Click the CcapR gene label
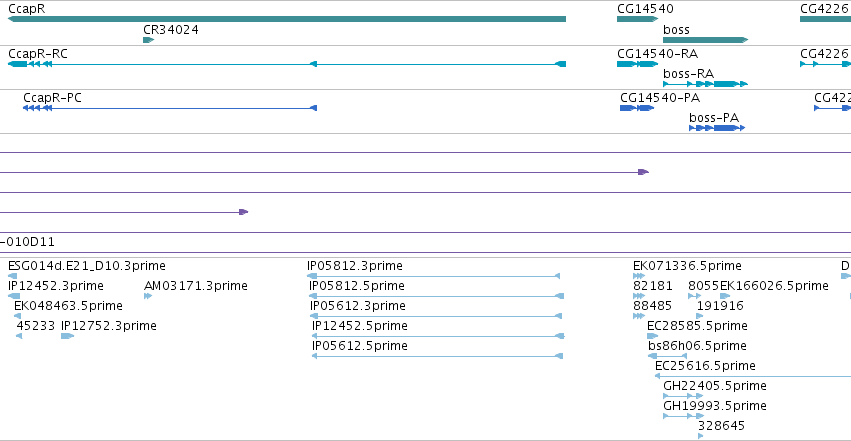This screenshot has height=441, width=851. 27,9
